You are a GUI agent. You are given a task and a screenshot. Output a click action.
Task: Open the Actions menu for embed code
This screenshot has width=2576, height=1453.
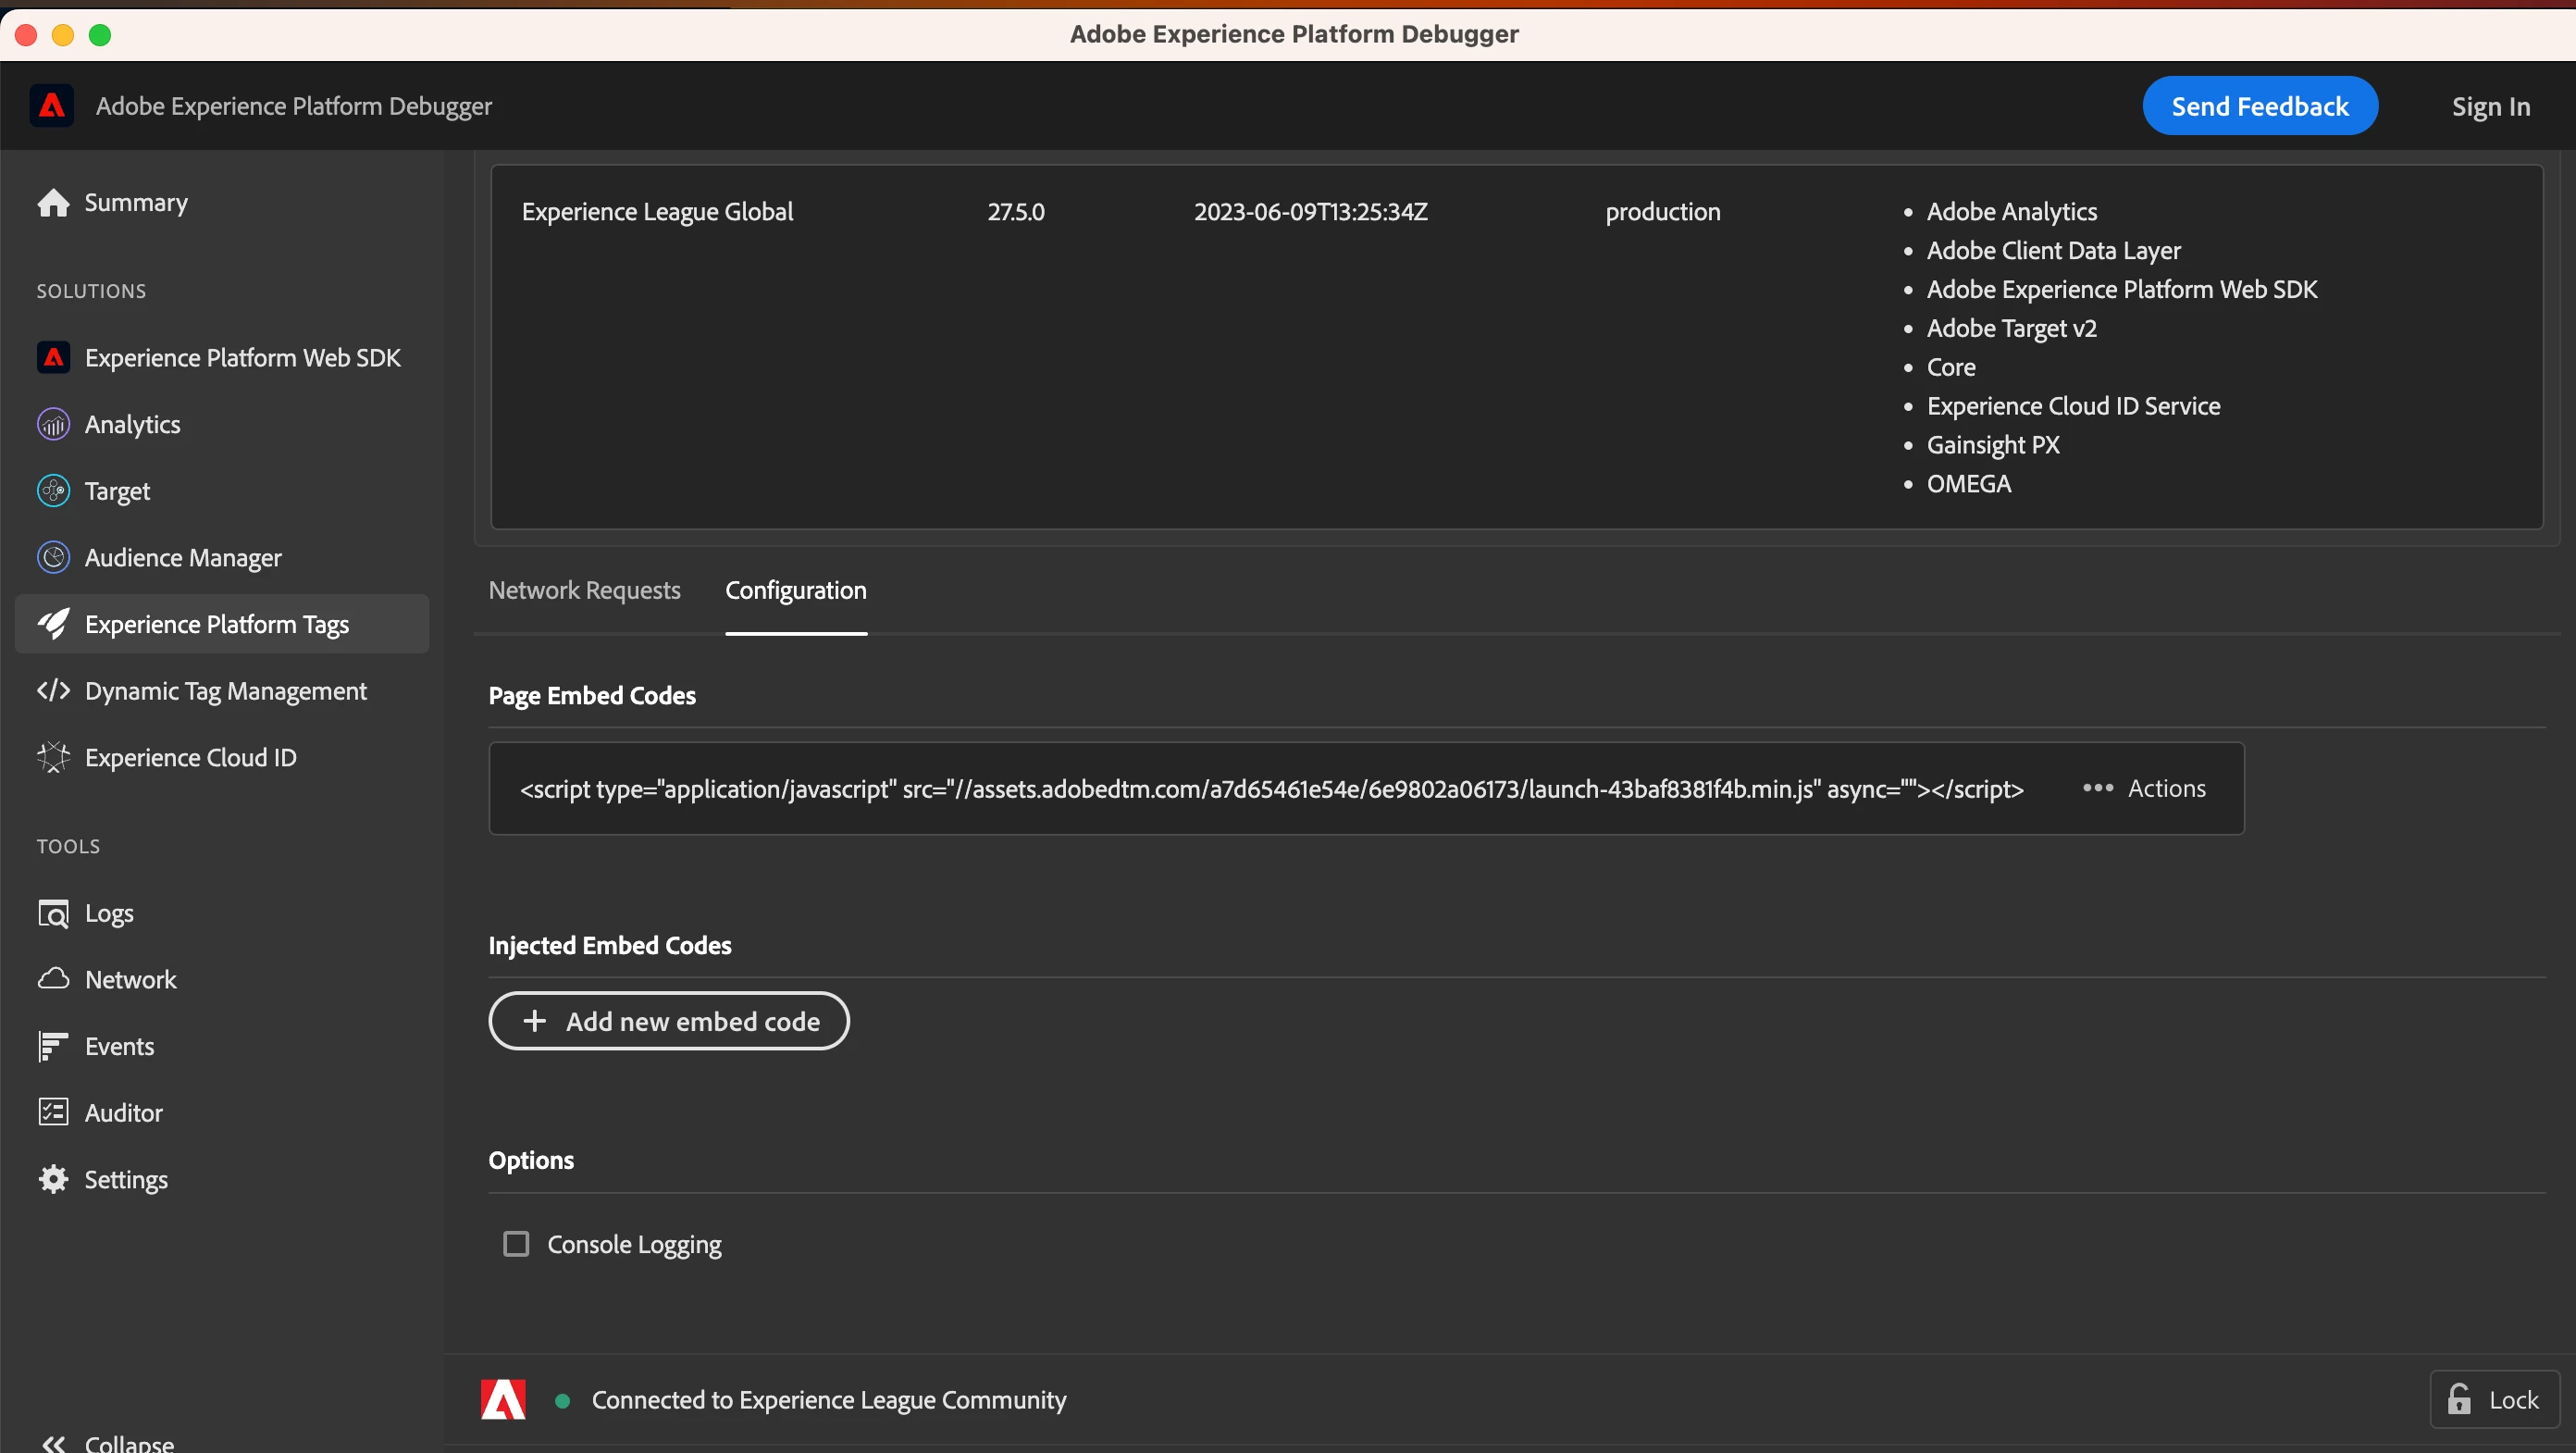[x=2144, y=789]
